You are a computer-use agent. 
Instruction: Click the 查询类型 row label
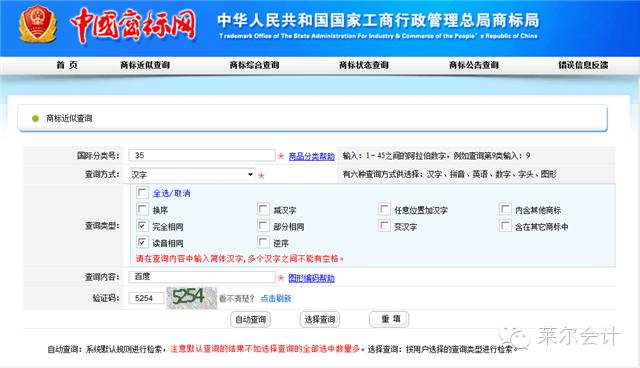[102, 226]
